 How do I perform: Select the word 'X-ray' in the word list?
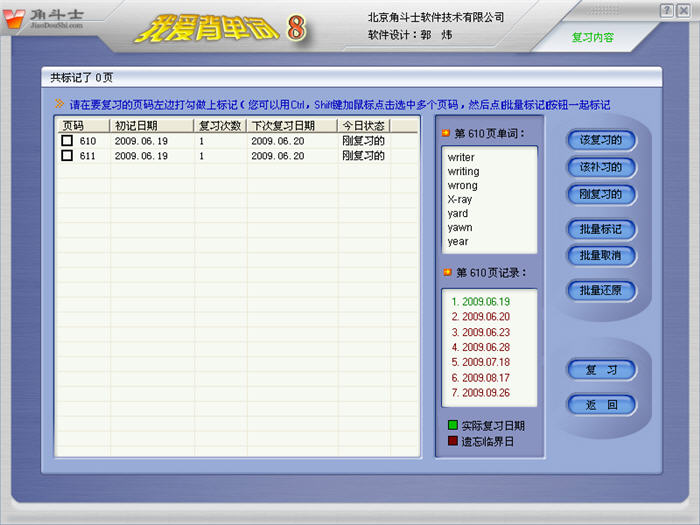pos(459,199)
